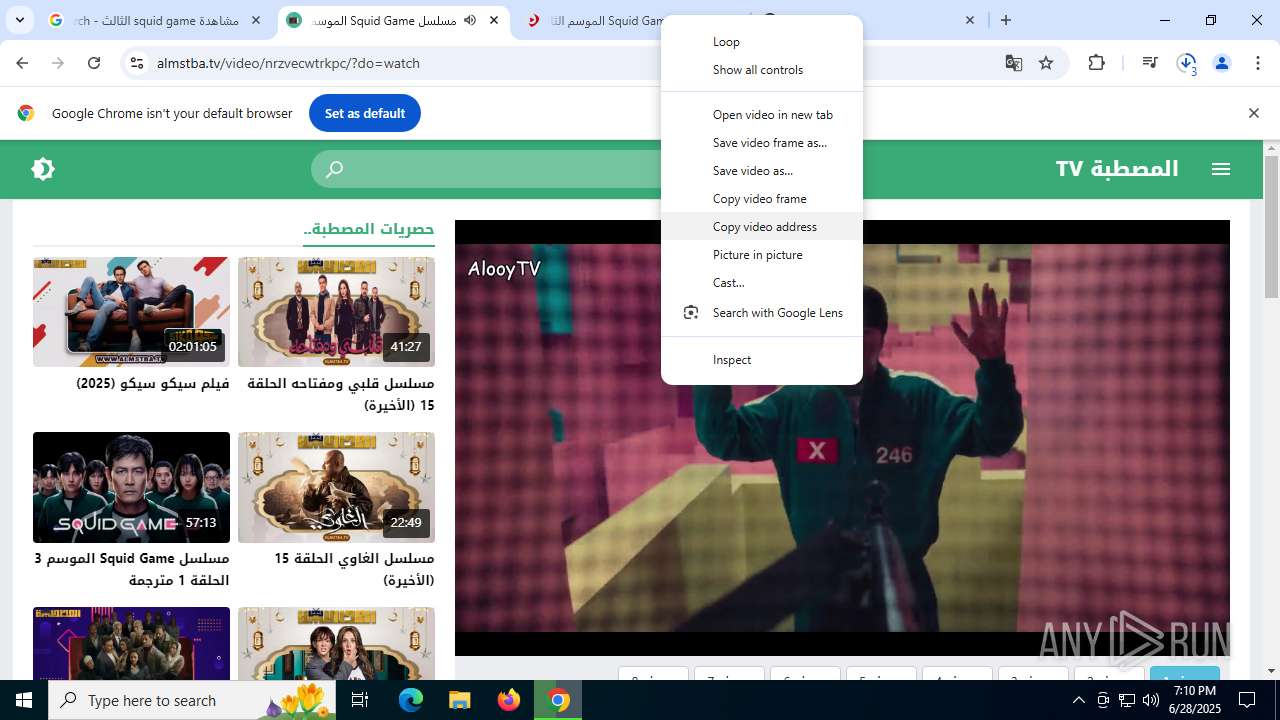
Task: Toggle the site dark mode icon
Action: click(x=43, y=169)
